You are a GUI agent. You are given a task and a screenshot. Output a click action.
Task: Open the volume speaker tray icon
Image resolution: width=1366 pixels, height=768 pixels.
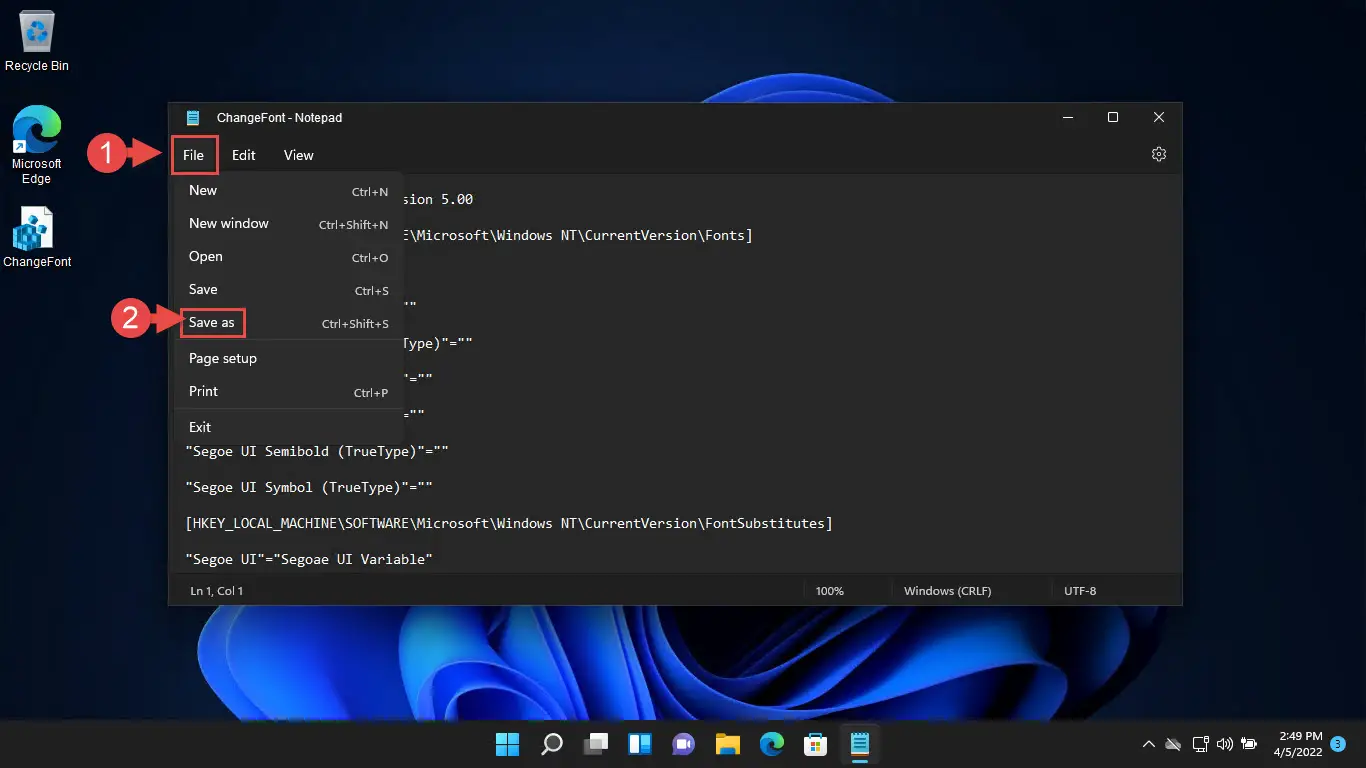(1224, 744)
